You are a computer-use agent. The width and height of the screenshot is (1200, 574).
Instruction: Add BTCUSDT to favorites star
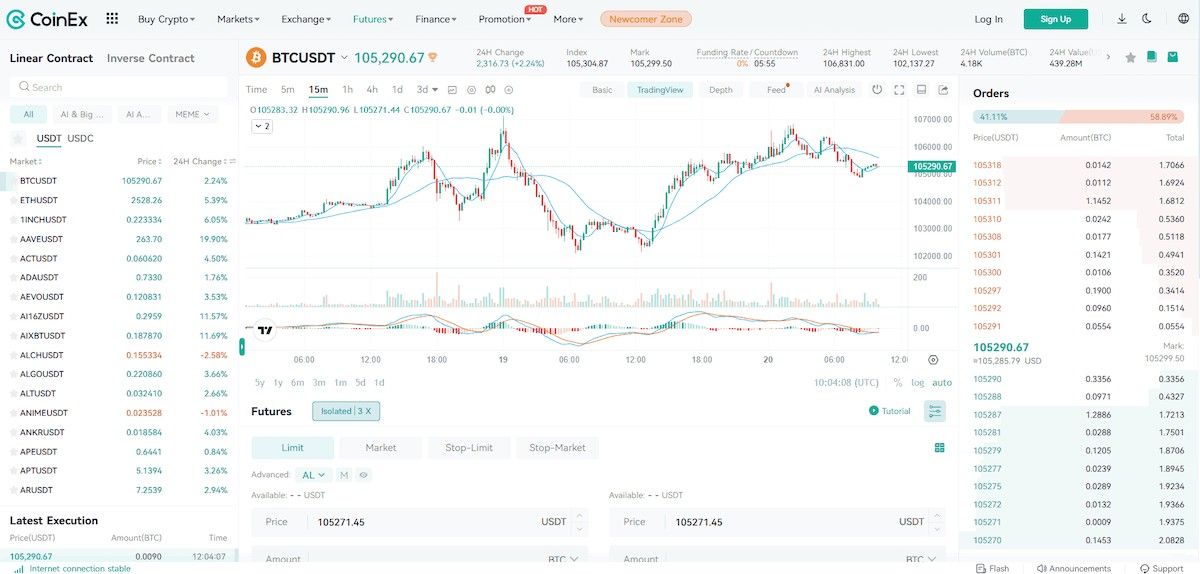click(1131, 58)
